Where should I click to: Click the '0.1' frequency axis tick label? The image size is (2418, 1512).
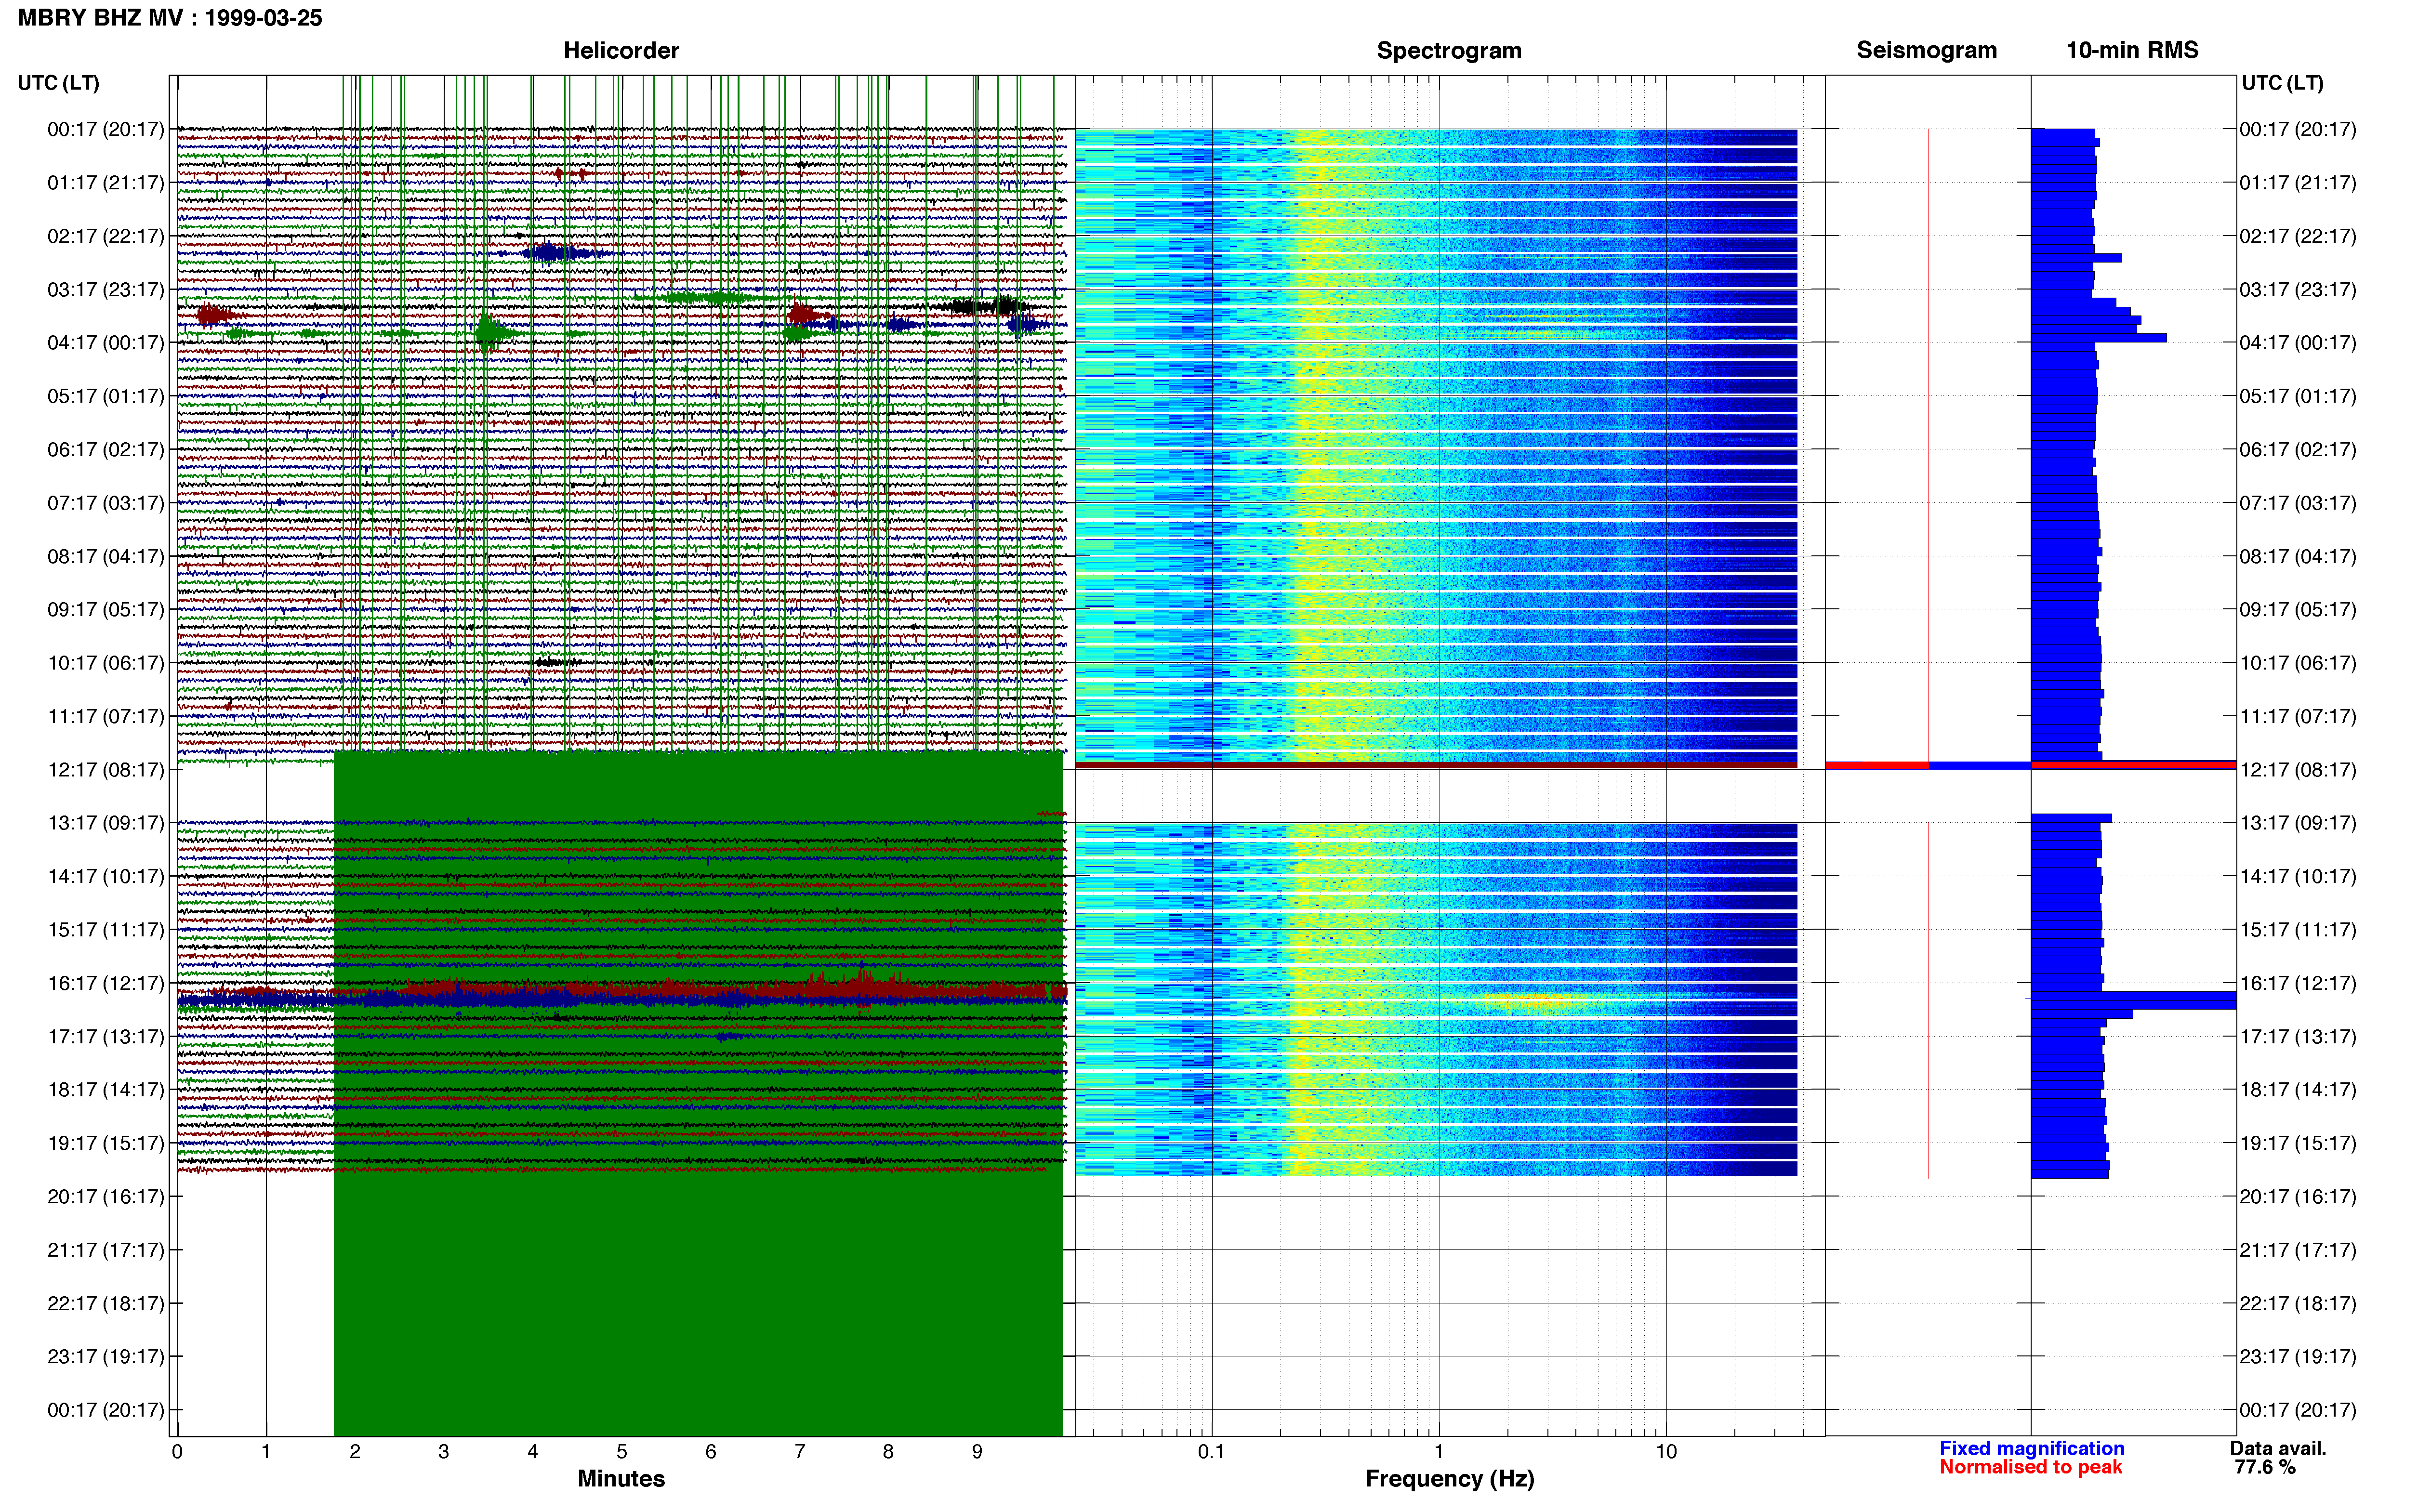coord(1211,1452)
